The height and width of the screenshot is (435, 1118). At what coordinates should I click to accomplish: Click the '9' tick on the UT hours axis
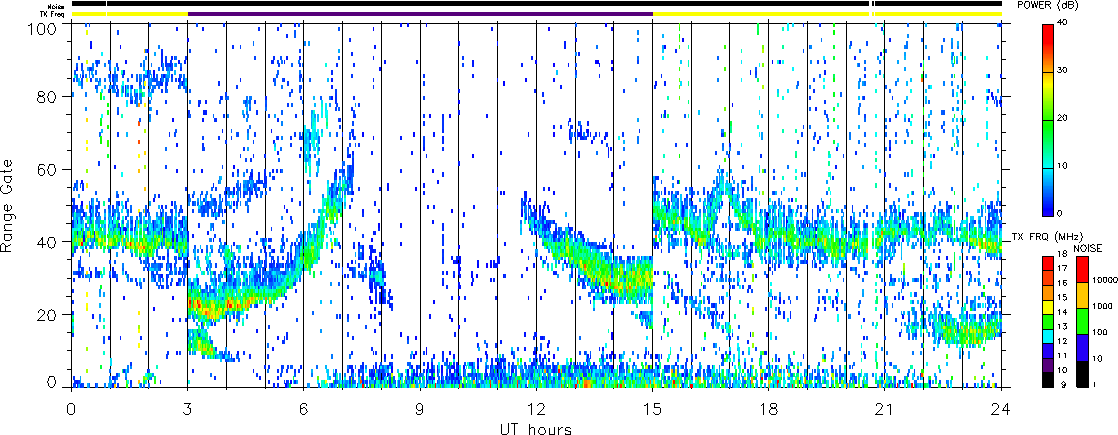[420, 409]
